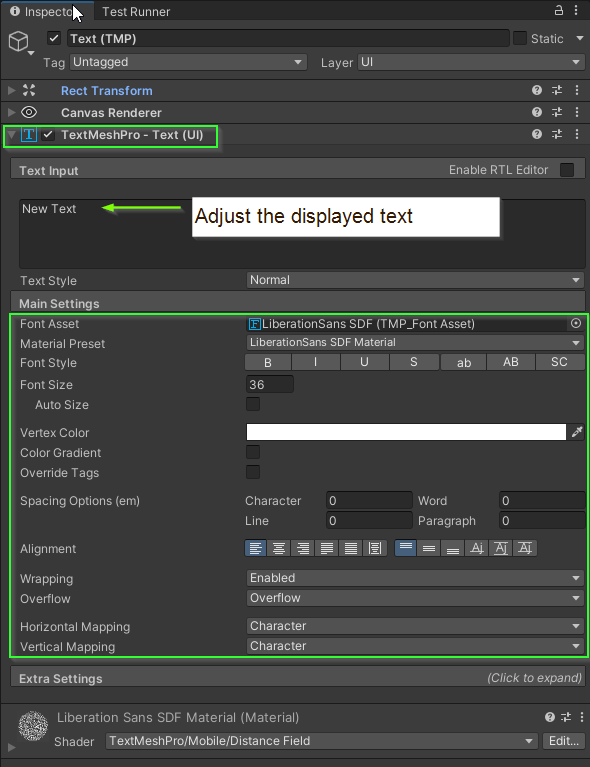Set horizontal alignment to Justified
Image resolution: width=590 pixels, height=767 pixels.
point(327,548)
